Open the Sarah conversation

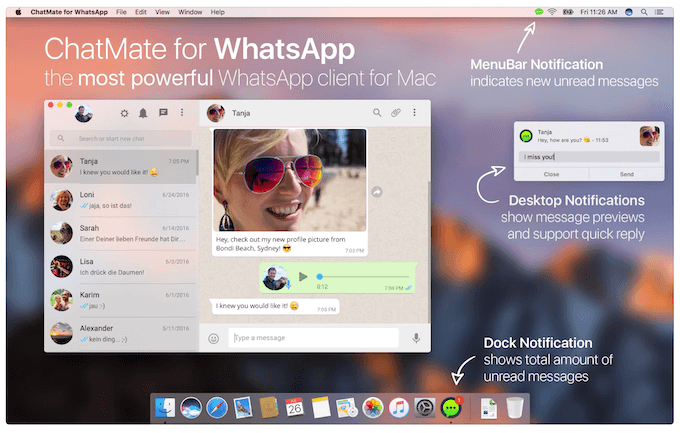tap(121, 233)
